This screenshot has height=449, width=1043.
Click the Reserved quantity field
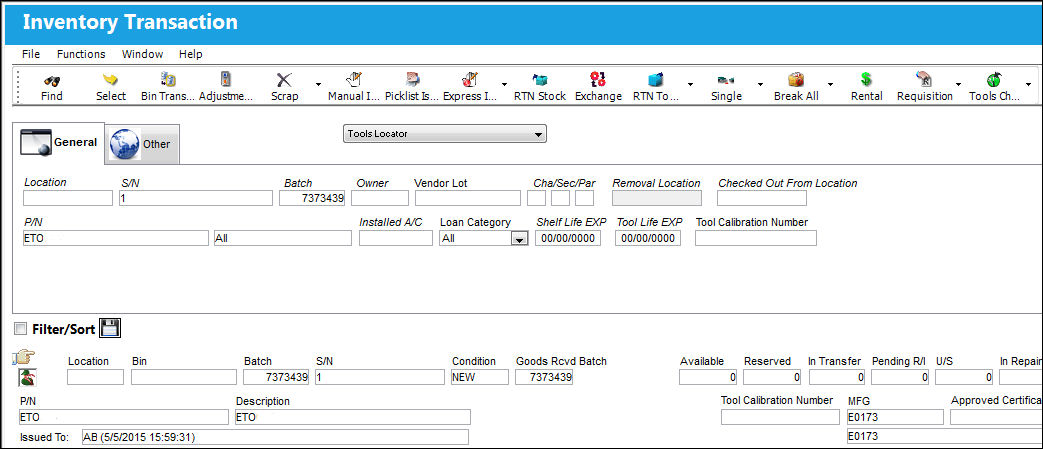pyautogui.click(x=772, y=377)
